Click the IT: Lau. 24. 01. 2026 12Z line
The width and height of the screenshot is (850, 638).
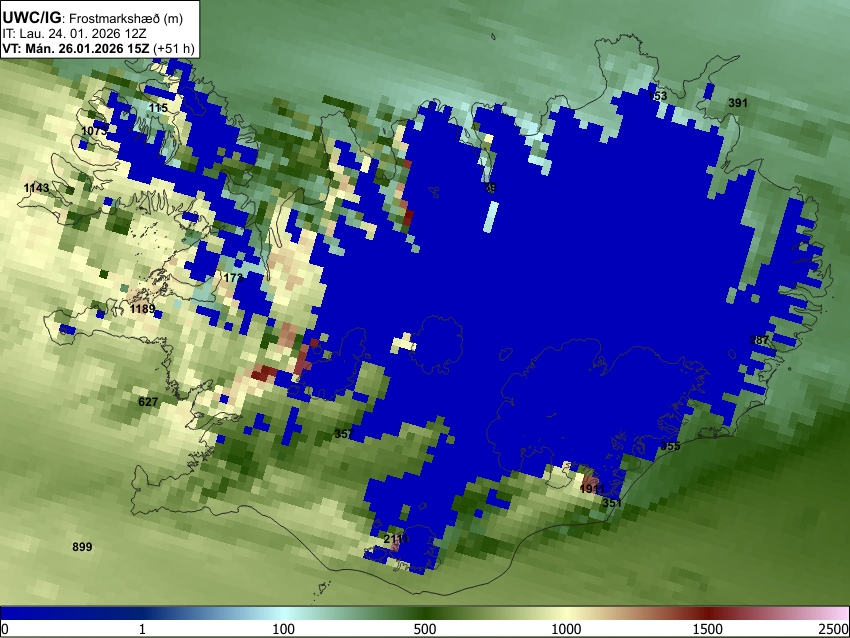coord(74,34)
